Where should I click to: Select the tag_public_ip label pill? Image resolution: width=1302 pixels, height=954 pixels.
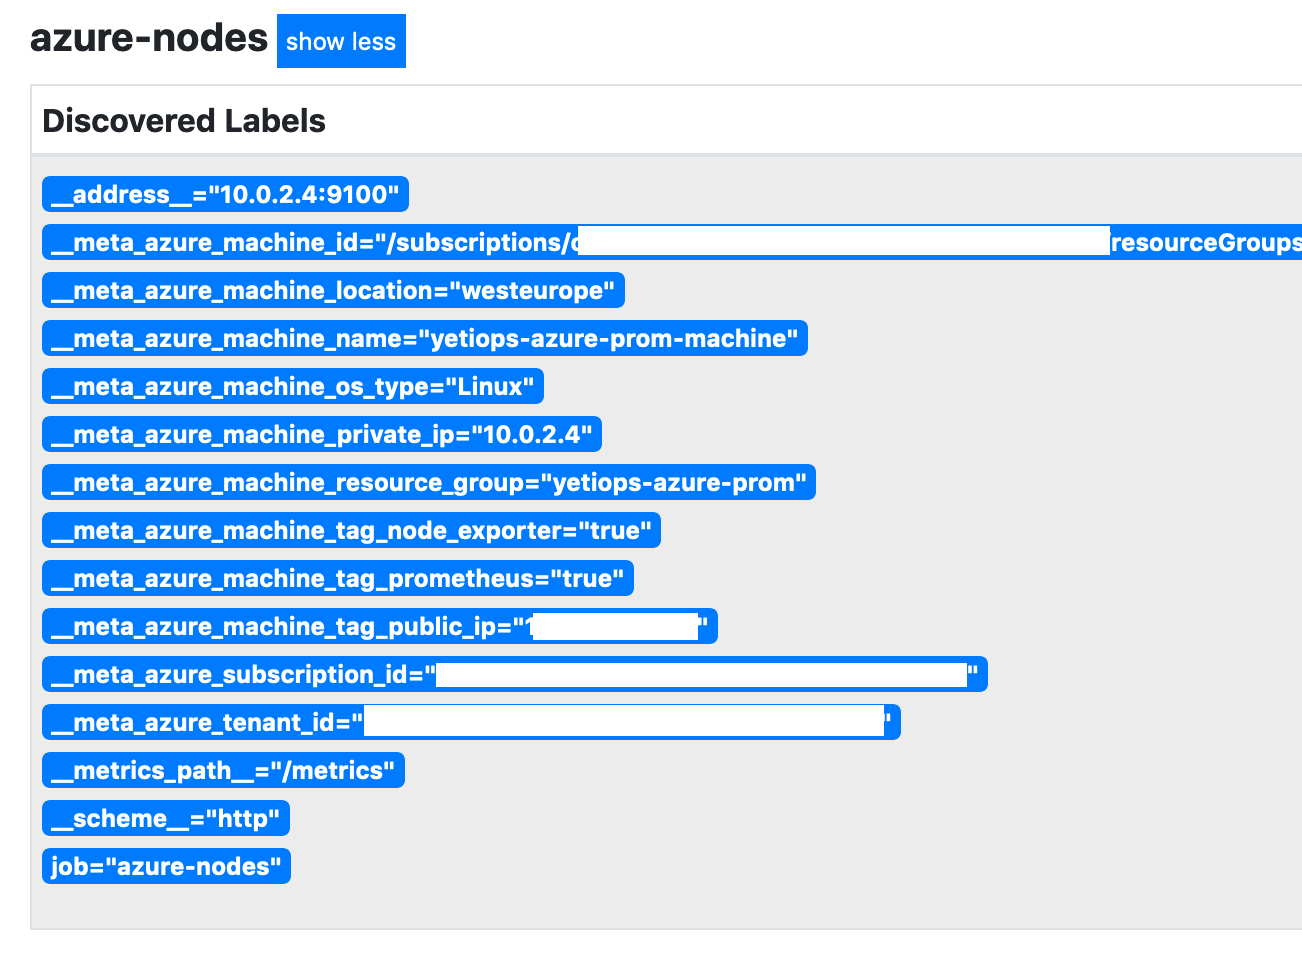[379, 626]
